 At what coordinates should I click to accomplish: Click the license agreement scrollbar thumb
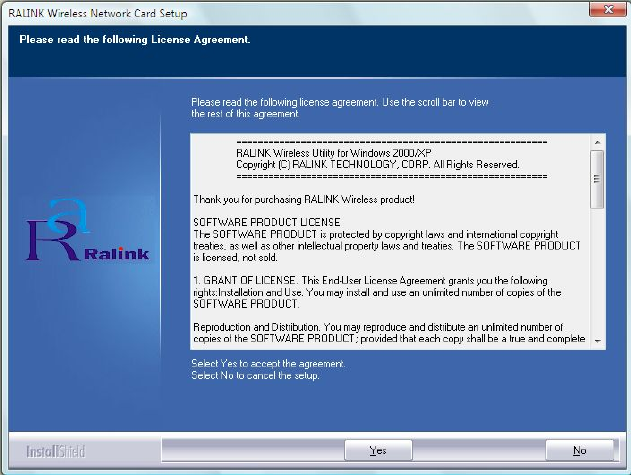tap(597, 179)
